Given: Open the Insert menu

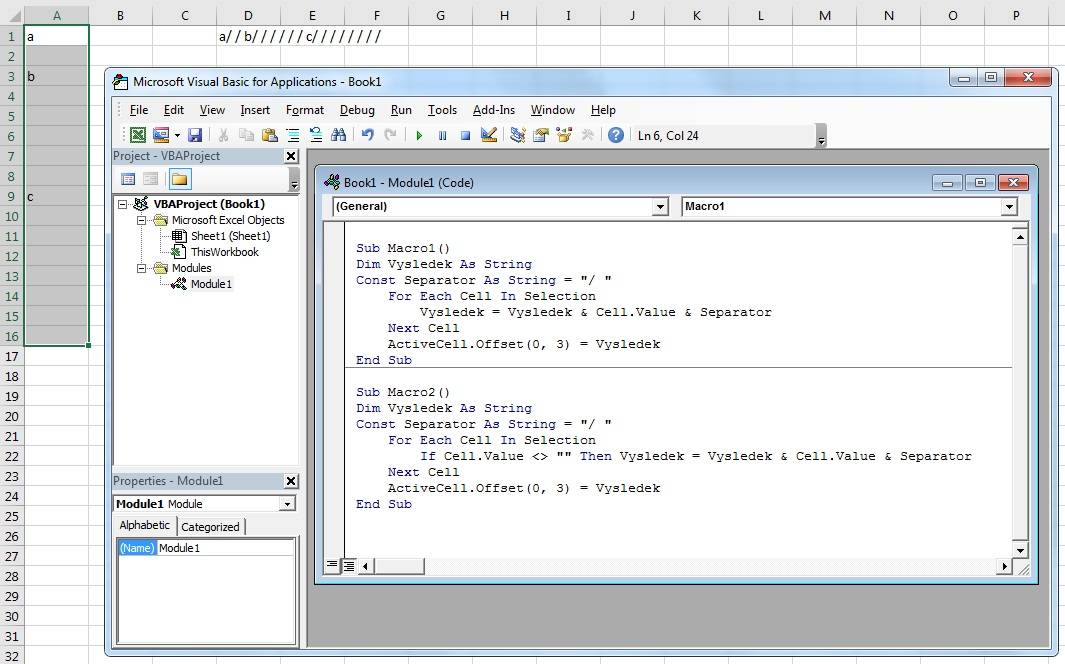Looking at the screenshot, I should (x=255, y=110).
